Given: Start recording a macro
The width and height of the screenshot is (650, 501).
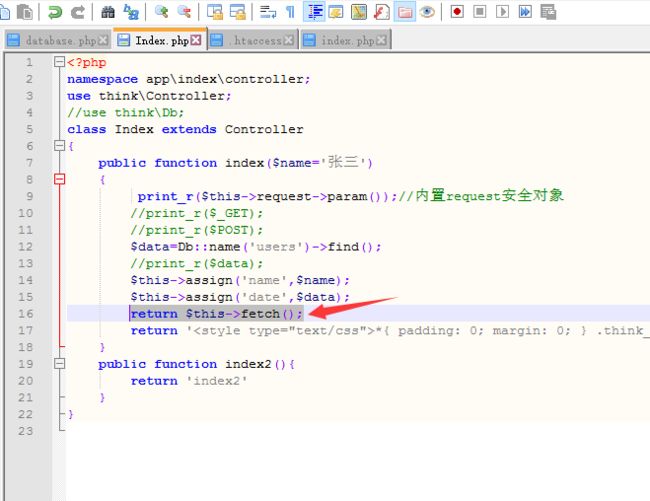Looking at the screenshot, I should coord(457,12).
